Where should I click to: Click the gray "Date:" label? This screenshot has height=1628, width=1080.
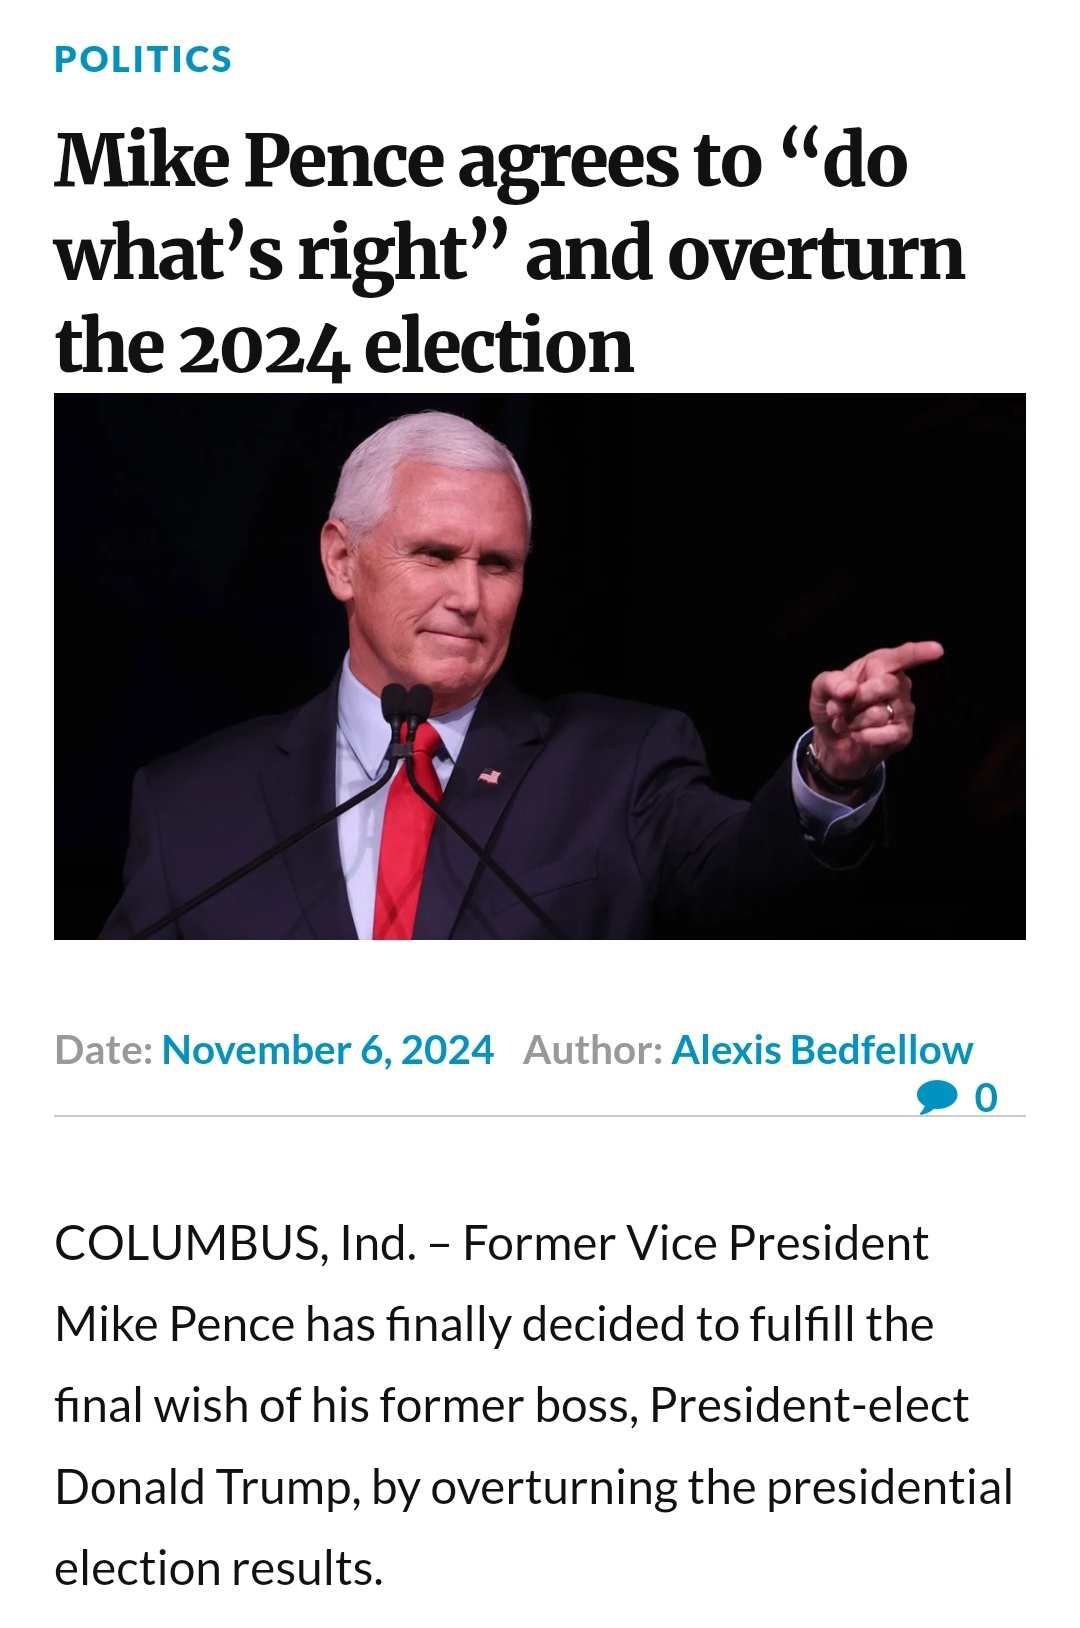[104, 1050]
